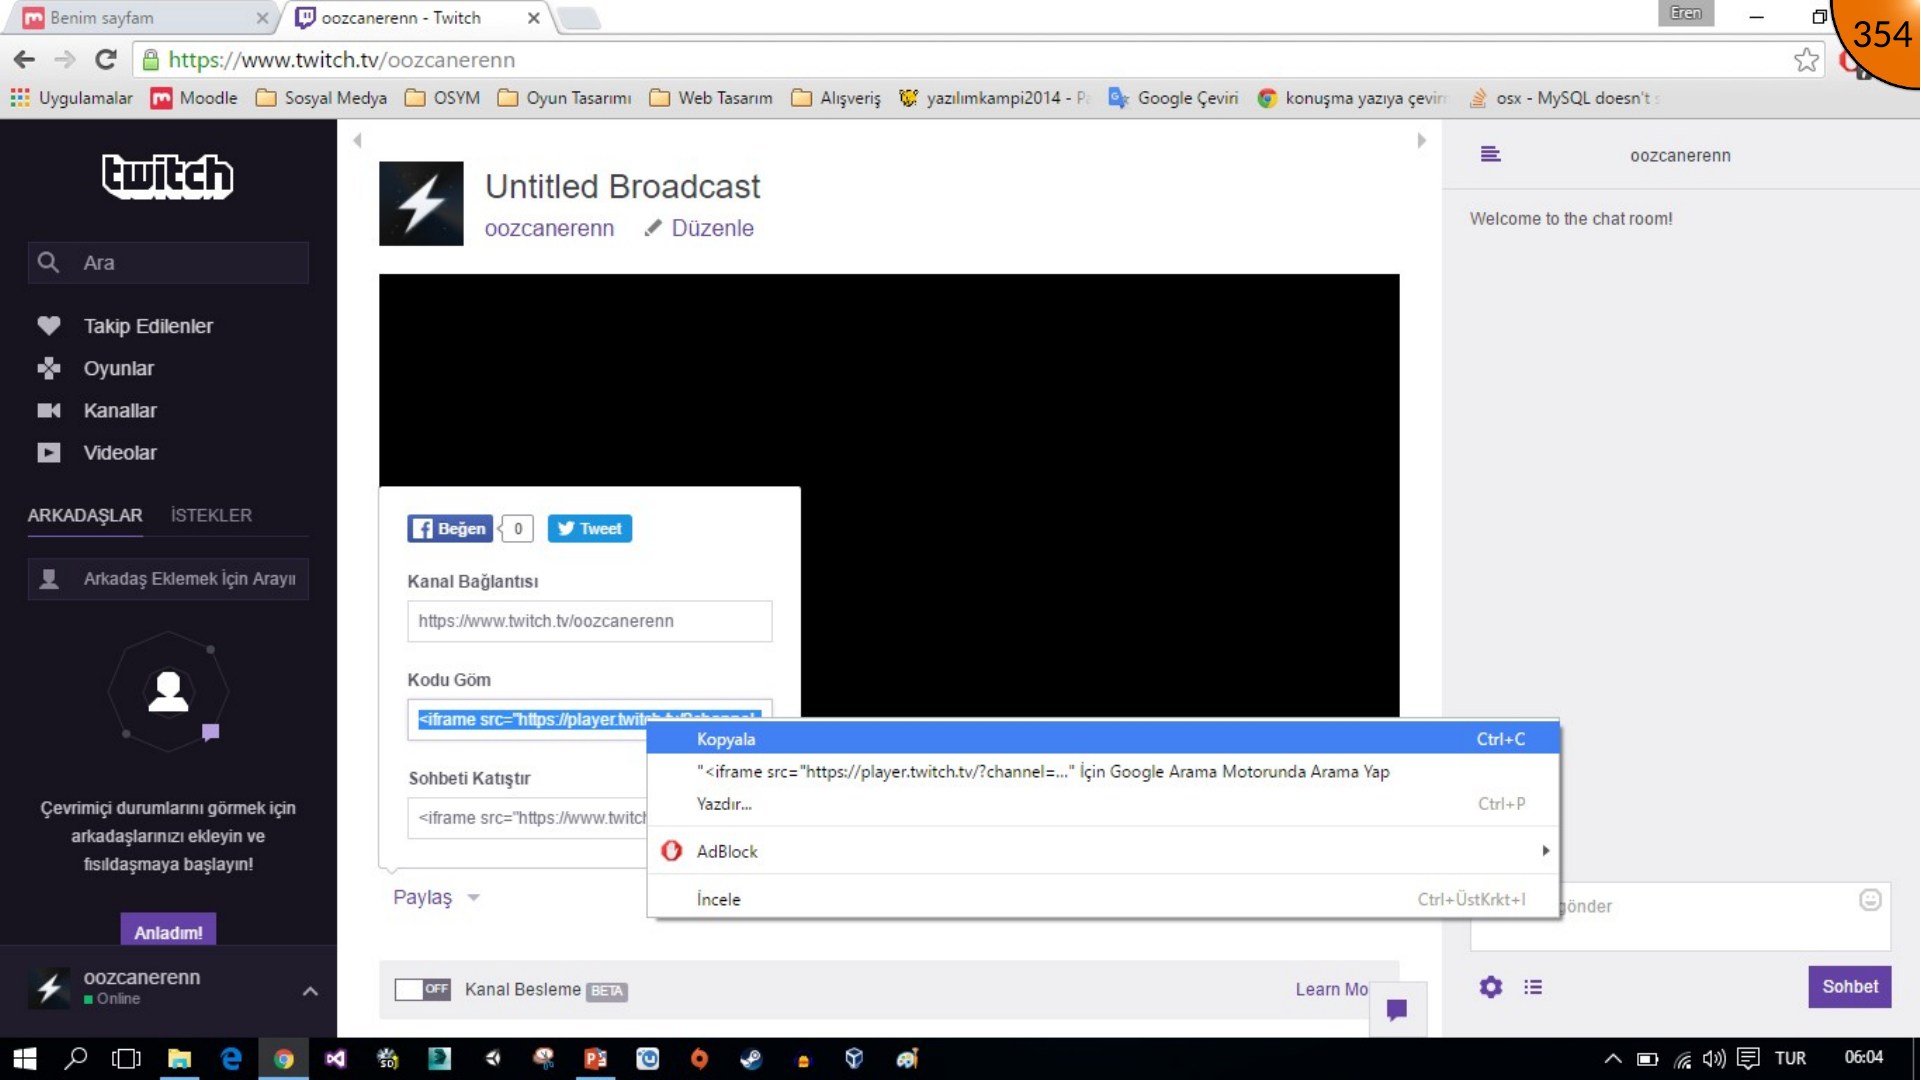Screen dimensions: 1921x1080
Task: Open Windows taskbar search icon
Action: tap(76, 1059)
